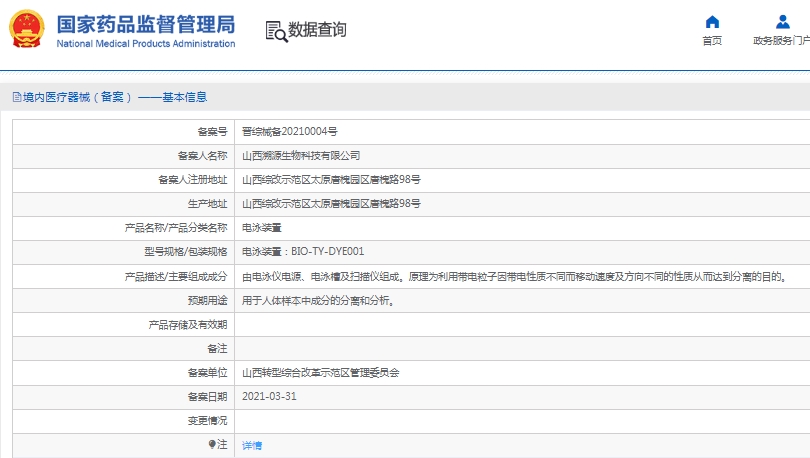Click the 变更情况 label cell
Screen dimensions: 810x458
click(123, 421)
